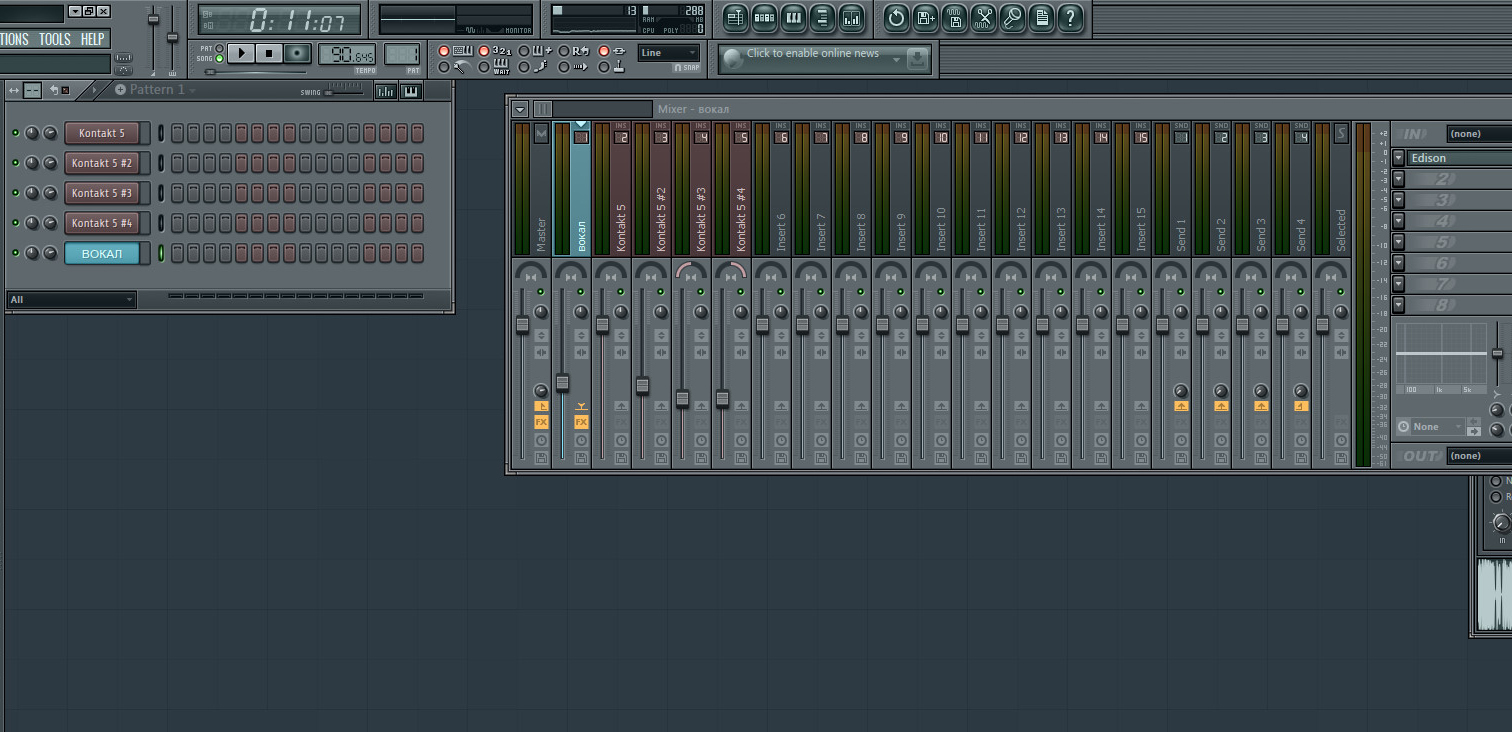Switch playback to Song mode
The width and height of the screenshot is (1512, 732).
tap(219, 59)
